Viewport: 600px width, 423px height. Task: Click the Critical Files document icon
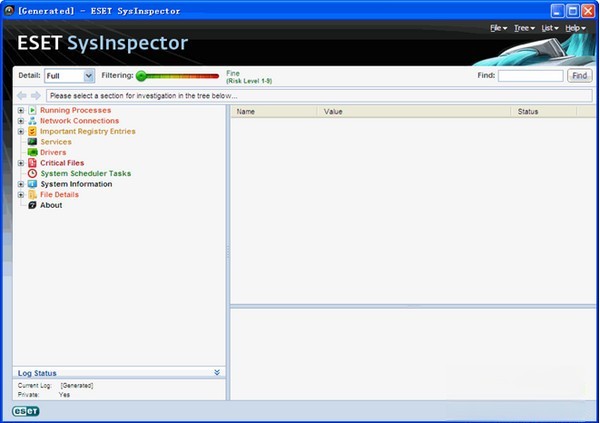(32, 163)
